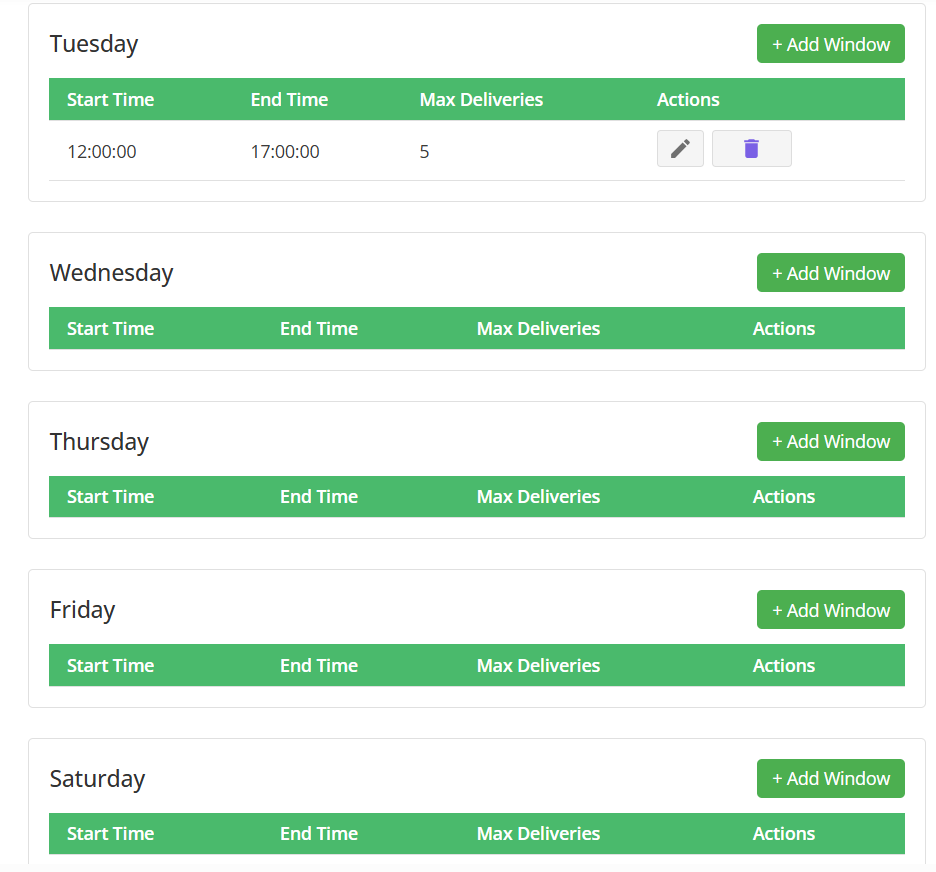The height and width of the screenshot is (872, 936).
Task: Click the Tuesday end time 17:00:00
Action: [285, 152]
